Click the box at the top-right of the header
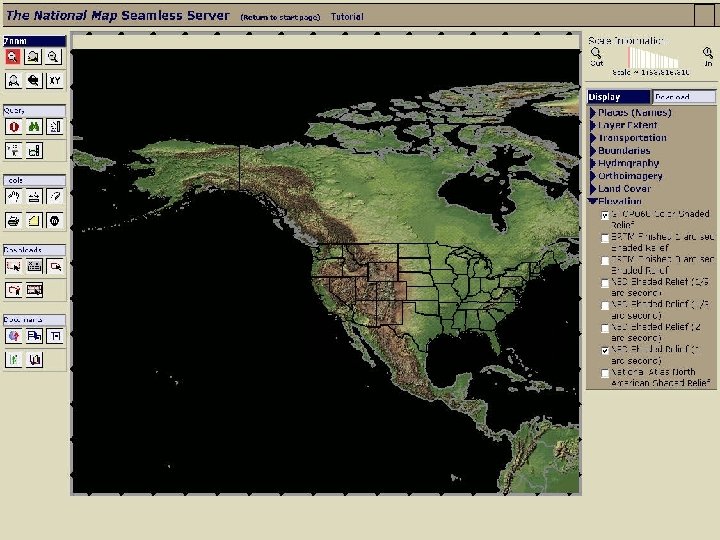The width and height of the screenshot is (720, 540). click(x=704, y=15)
